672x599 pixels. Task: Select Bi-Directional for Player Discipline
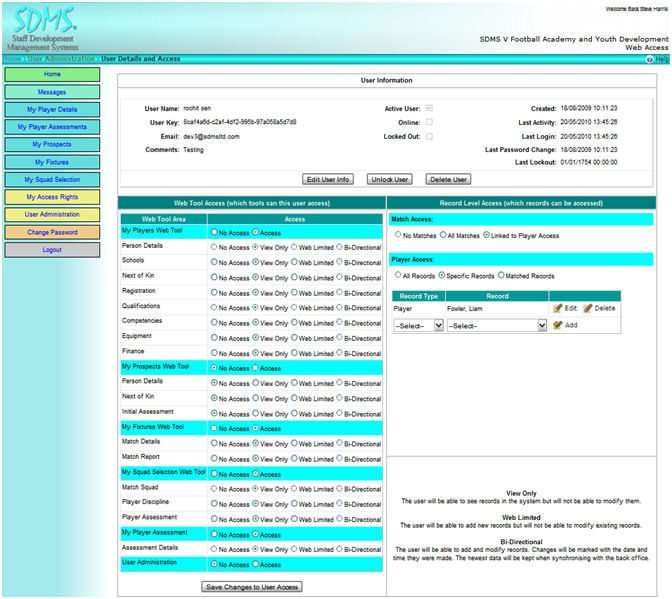[x=339, y=504]
